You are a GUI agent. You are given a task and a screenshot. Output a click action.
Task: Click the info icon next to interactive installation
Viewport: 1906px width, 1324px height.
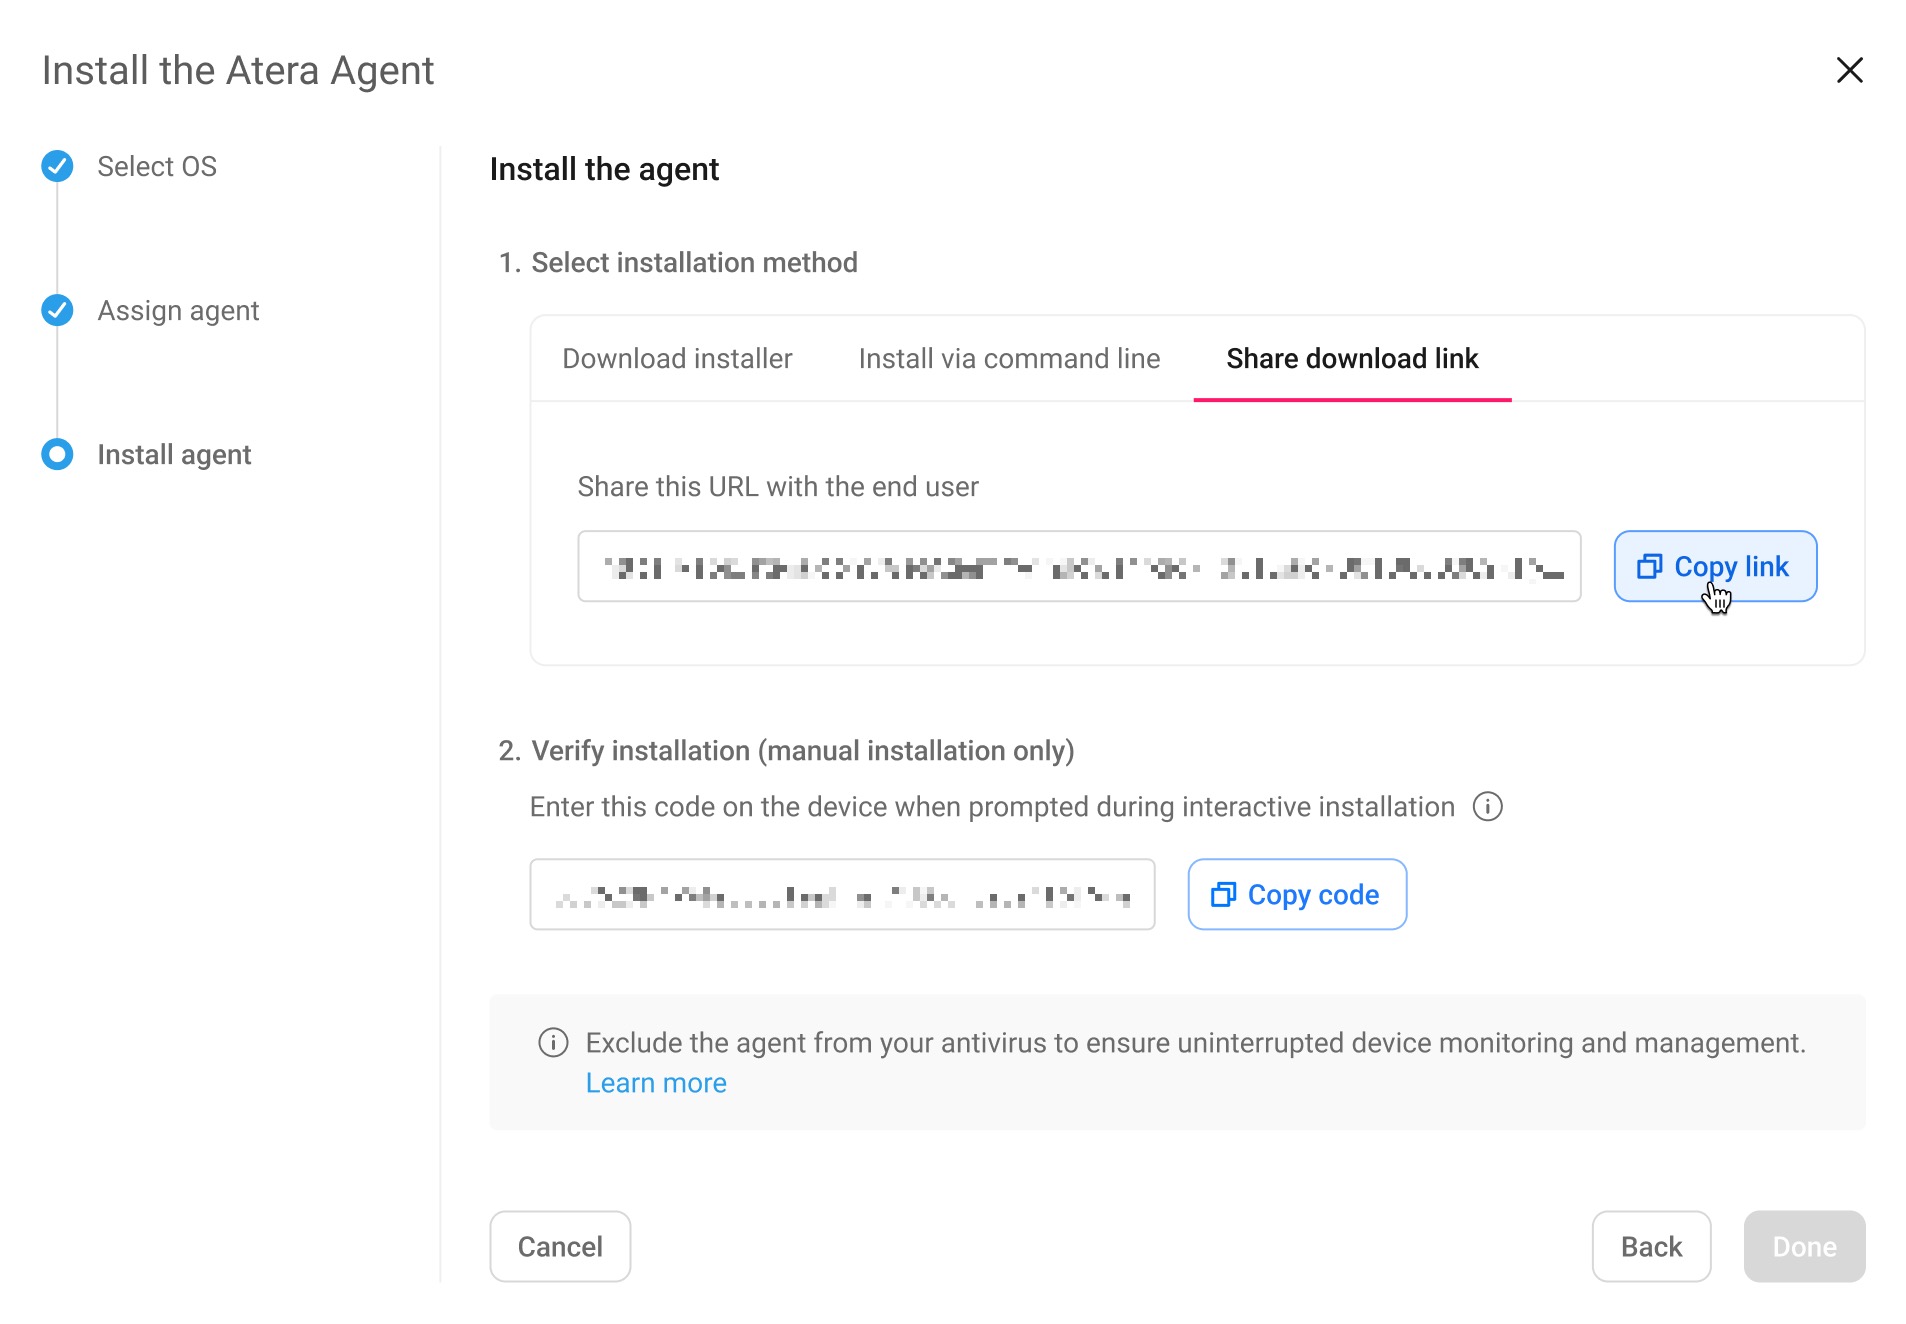coord(1487,806)
